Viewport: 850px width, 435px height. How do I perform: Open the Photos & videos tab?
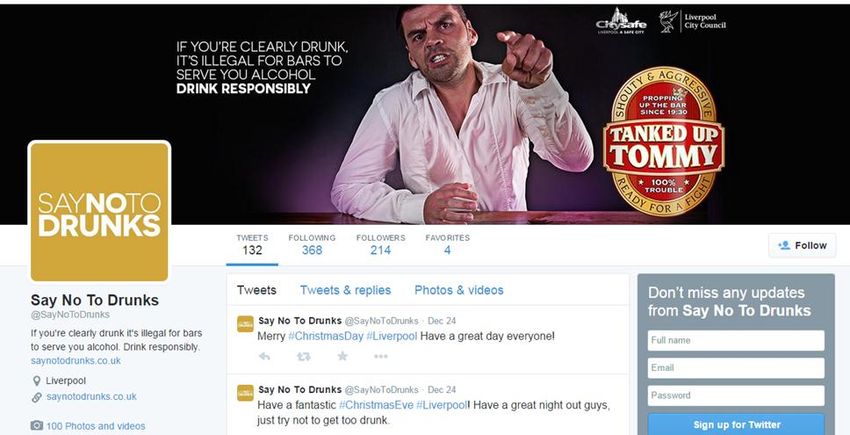click(x=459, y=290)
